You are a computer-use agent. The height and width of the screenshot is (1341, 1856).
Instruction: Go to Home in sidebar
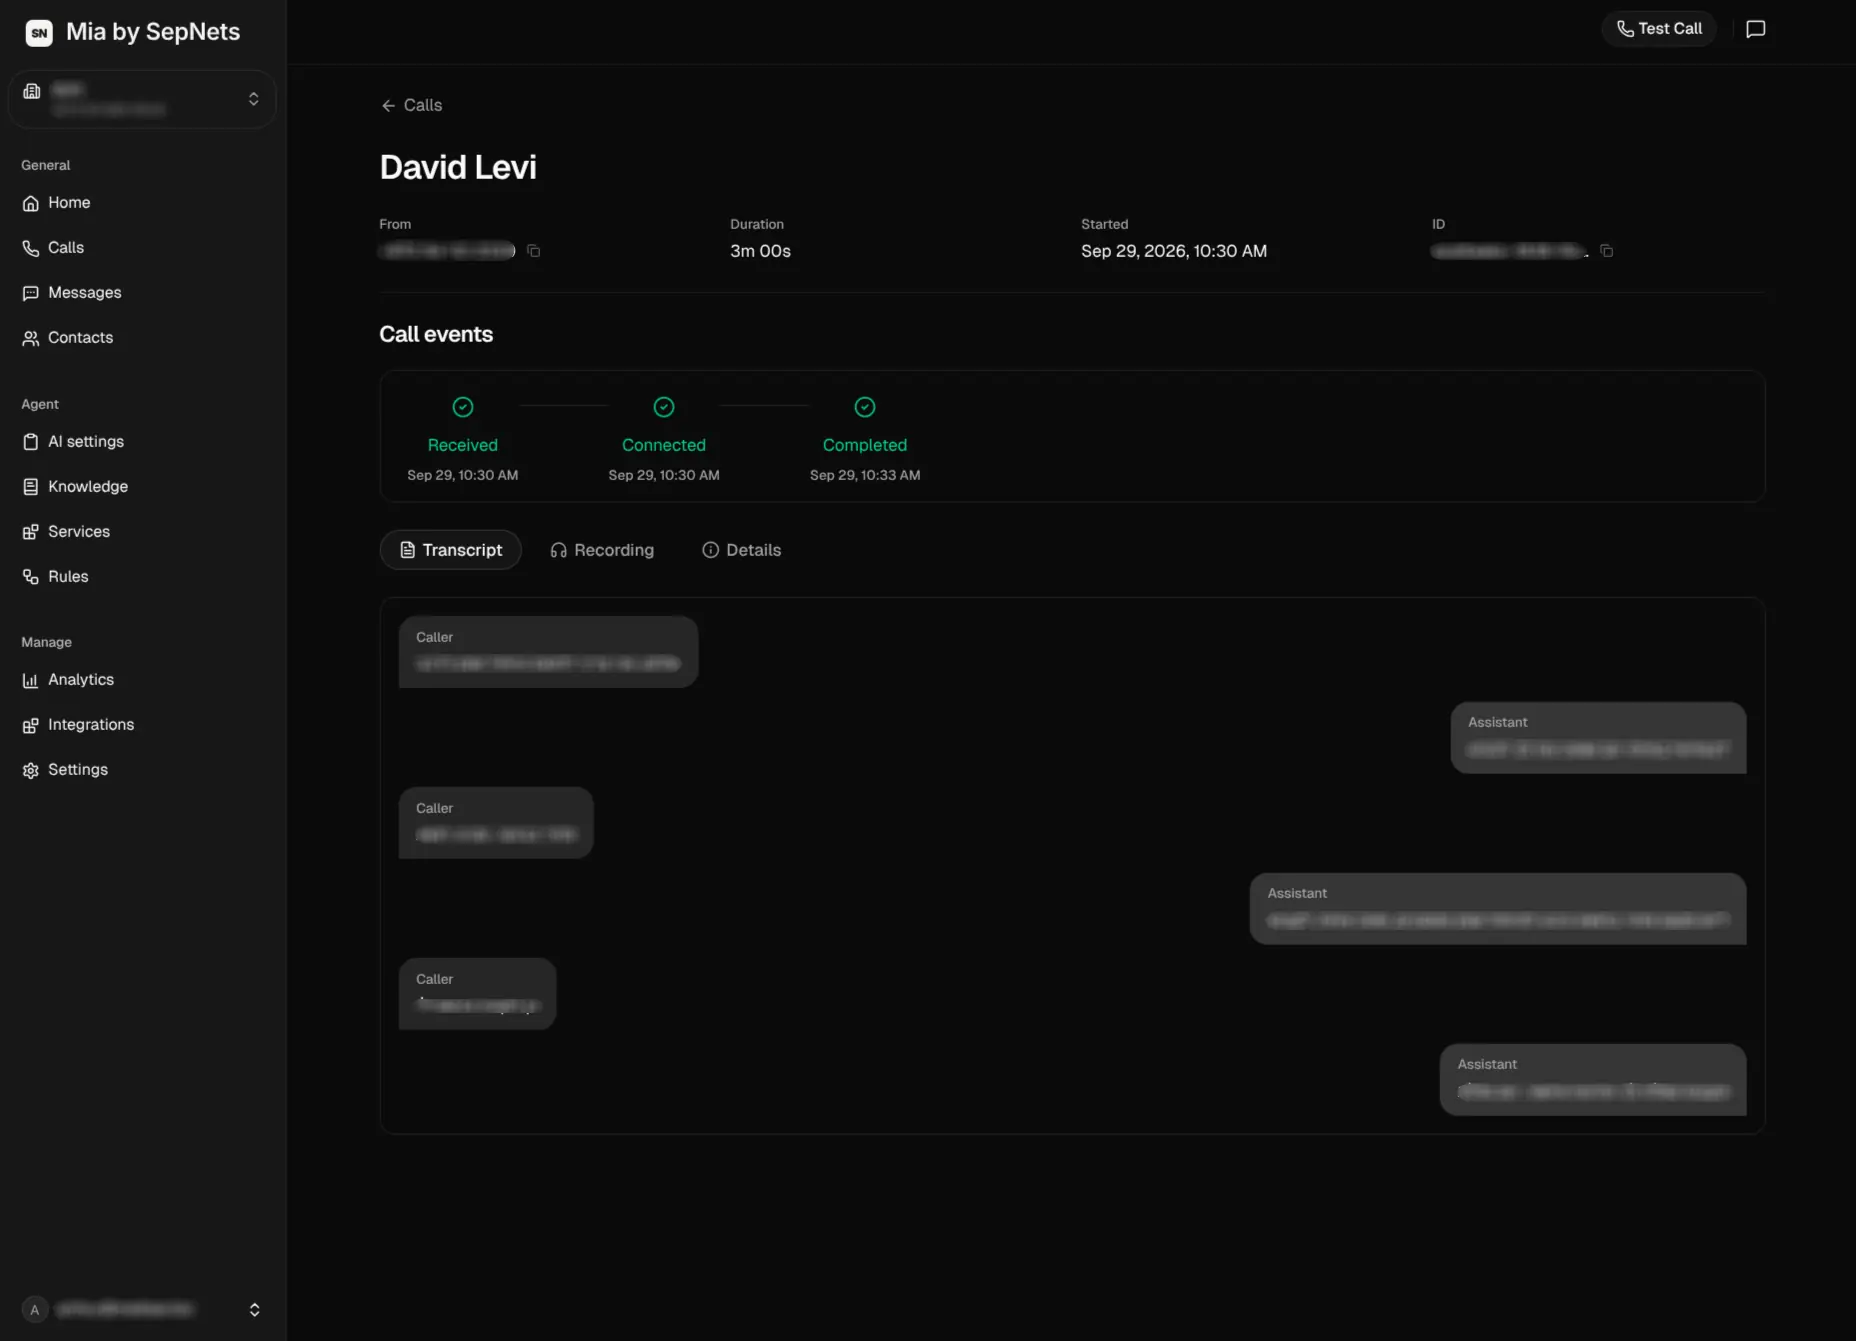pos(69,203)
